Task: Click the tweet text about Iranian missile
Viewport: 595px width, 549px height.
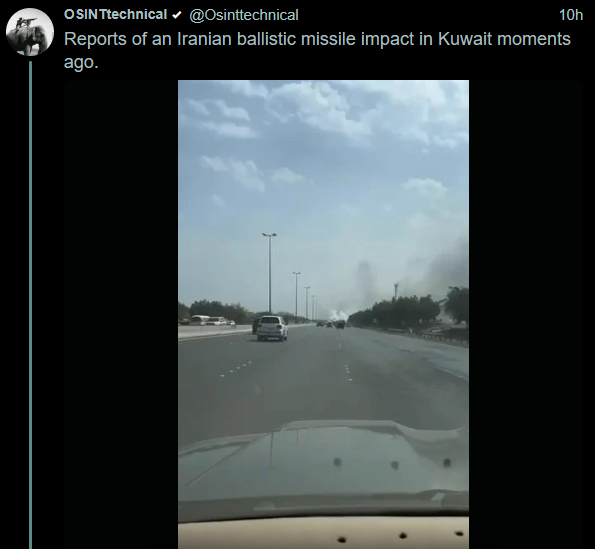Action: tap(317, 50)
